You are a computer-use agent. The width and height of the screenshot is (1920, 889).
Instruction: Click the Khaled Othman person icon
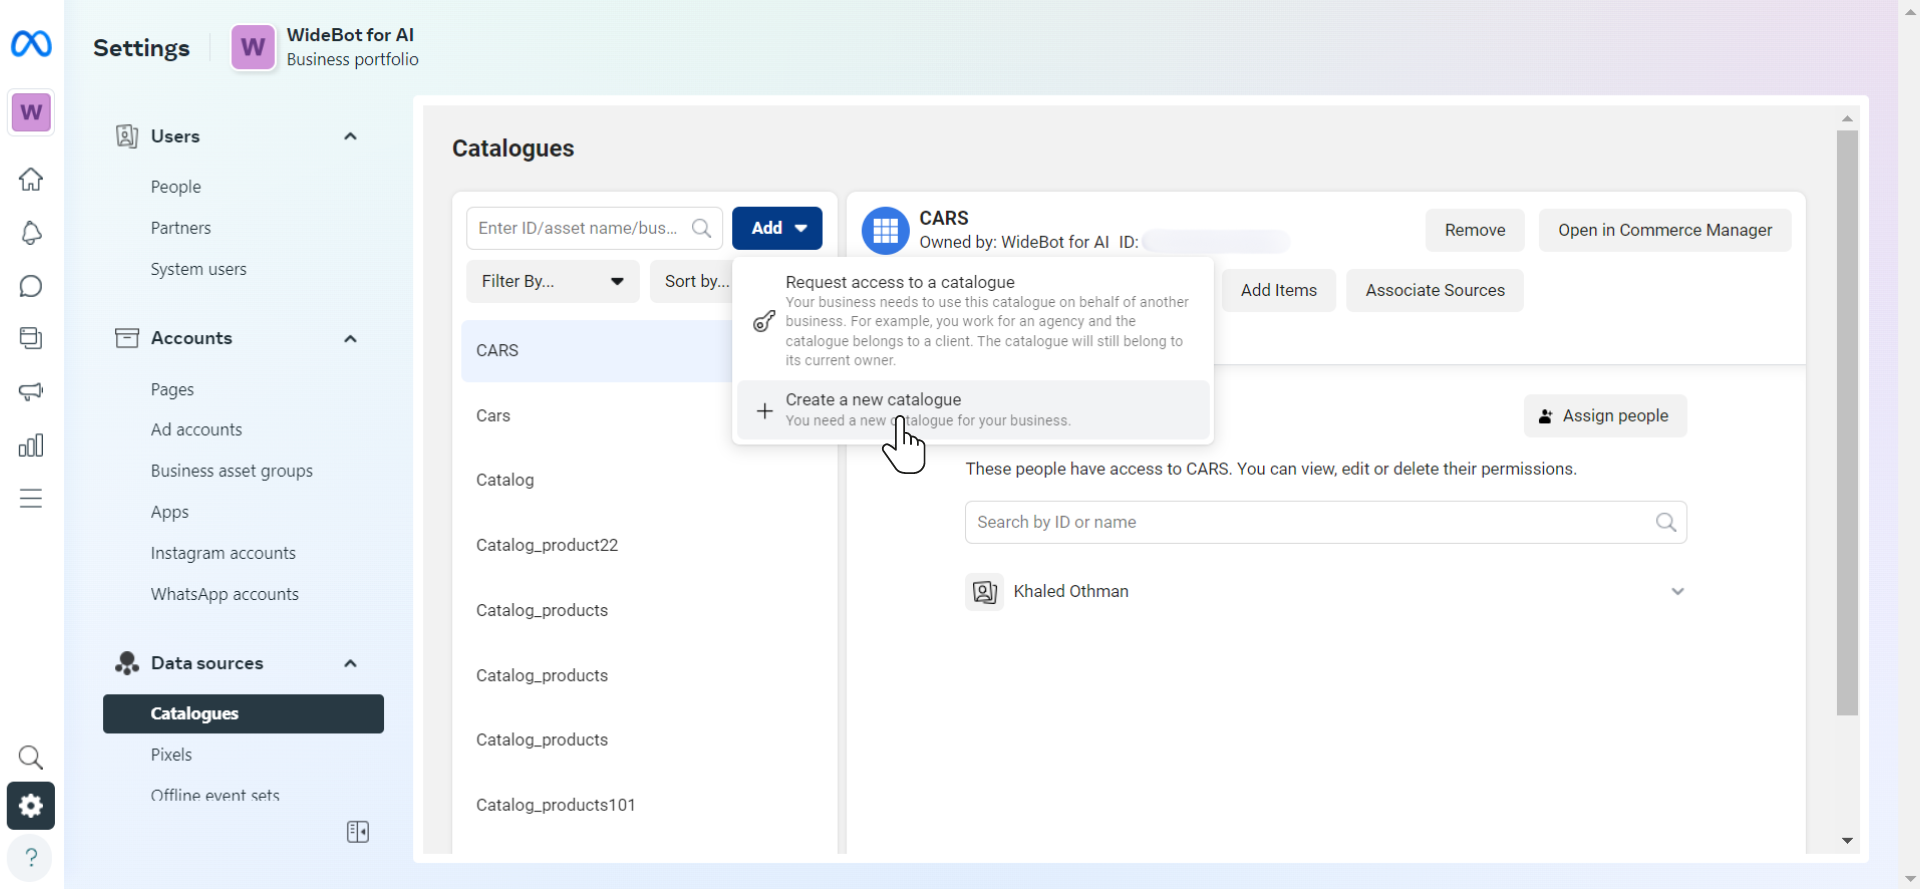pyautogui.click(x=985, y=592)
